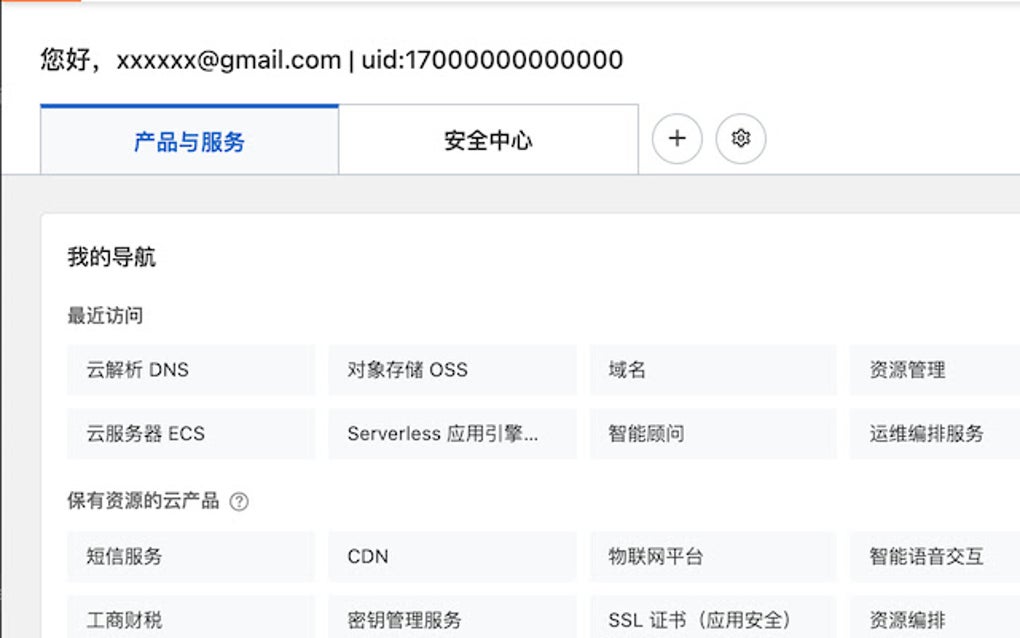Open 运维编排服务
Viewport: 1020px width, 638px height.
(x=935, y=434)
